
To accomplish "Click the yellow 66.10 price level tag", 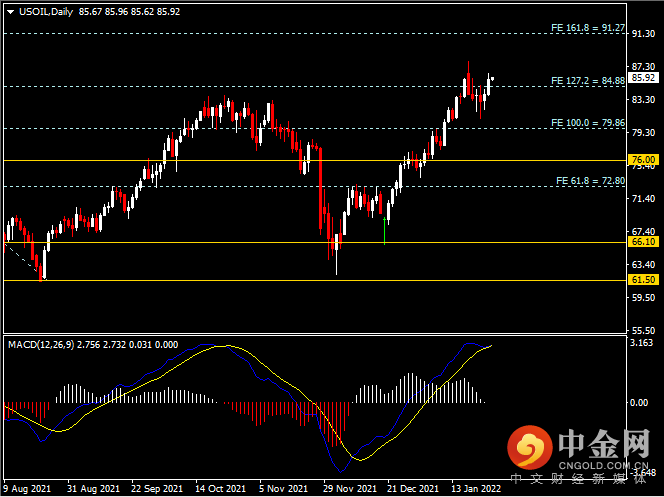I will coord(643,242).
